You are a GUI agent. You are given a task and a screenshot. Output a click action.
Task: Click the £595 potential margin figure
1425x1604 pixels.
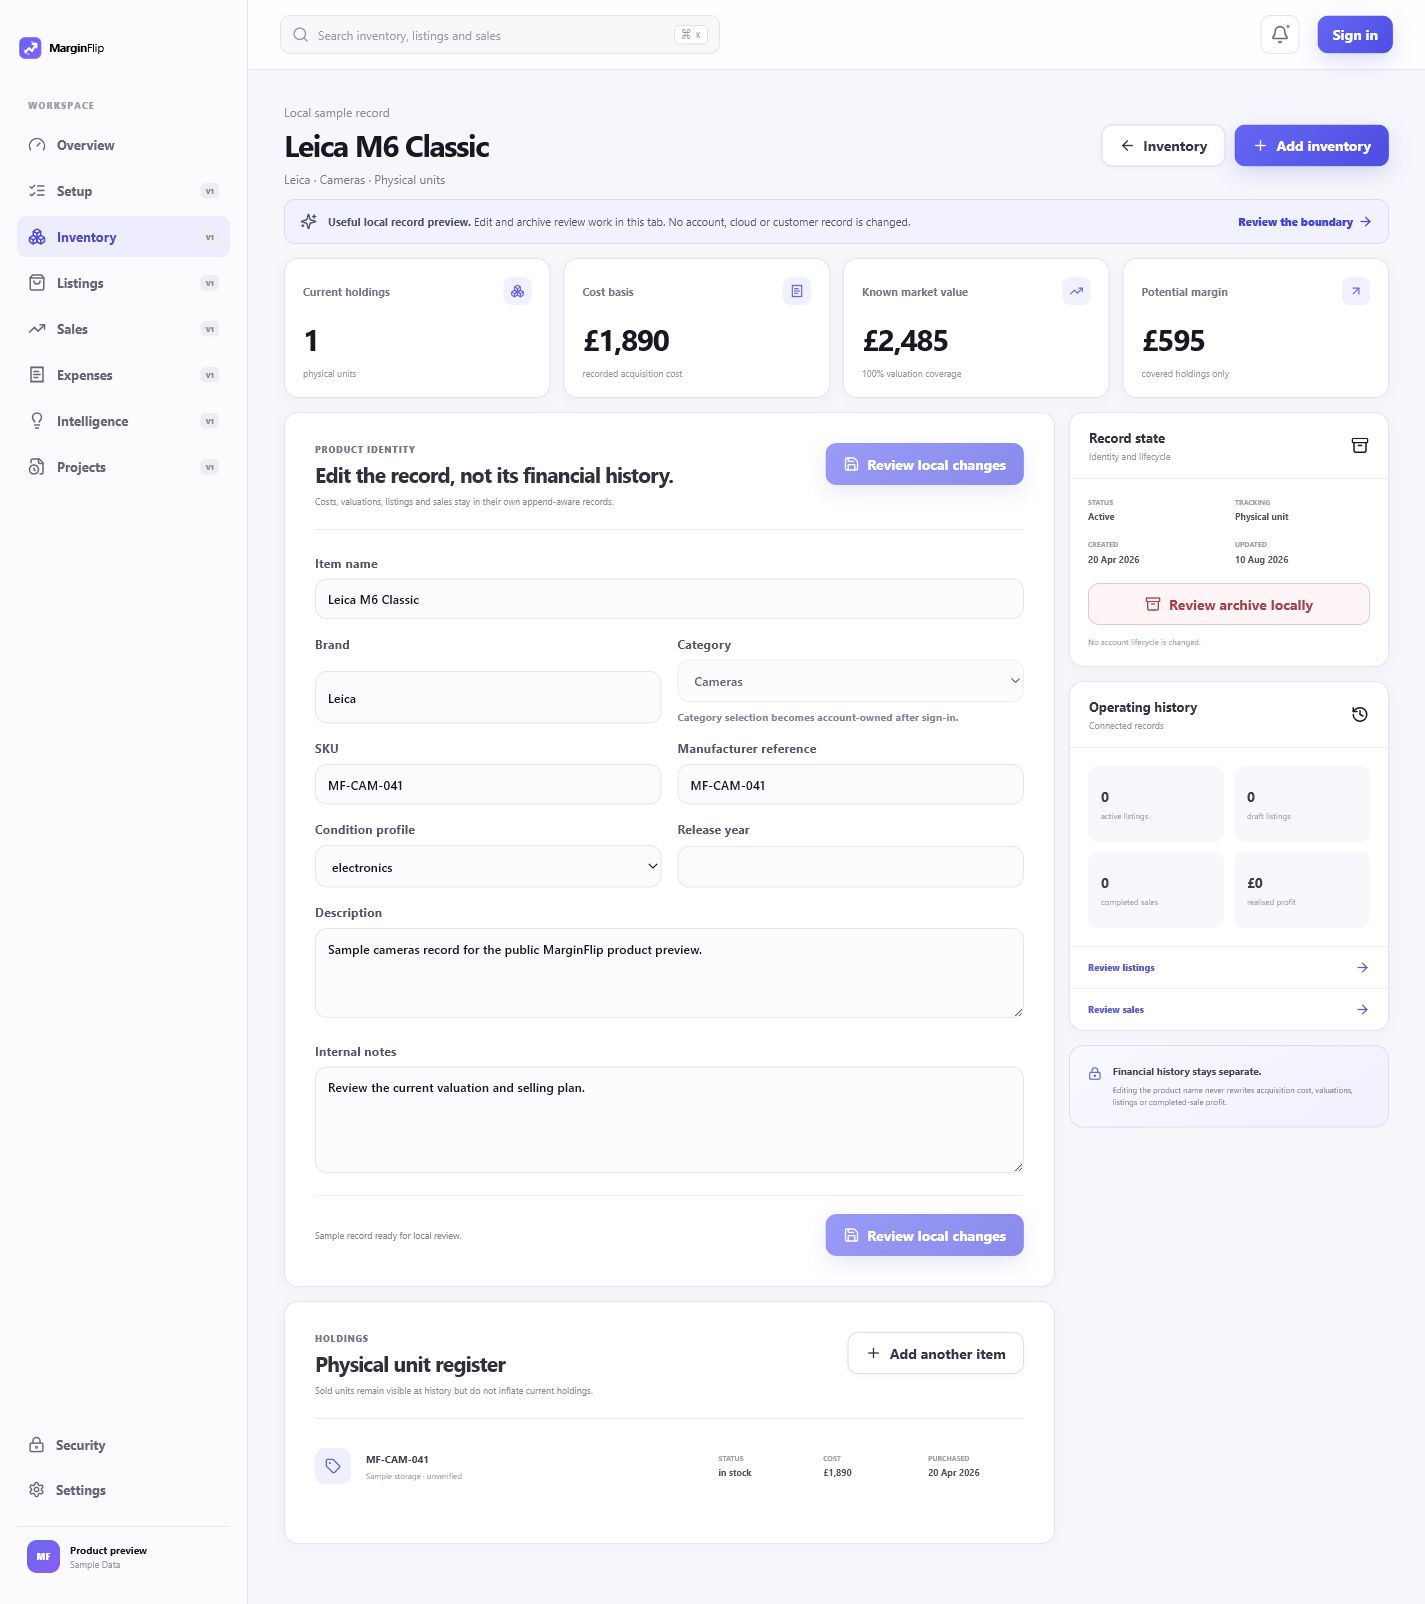(x=1173, y=341)
